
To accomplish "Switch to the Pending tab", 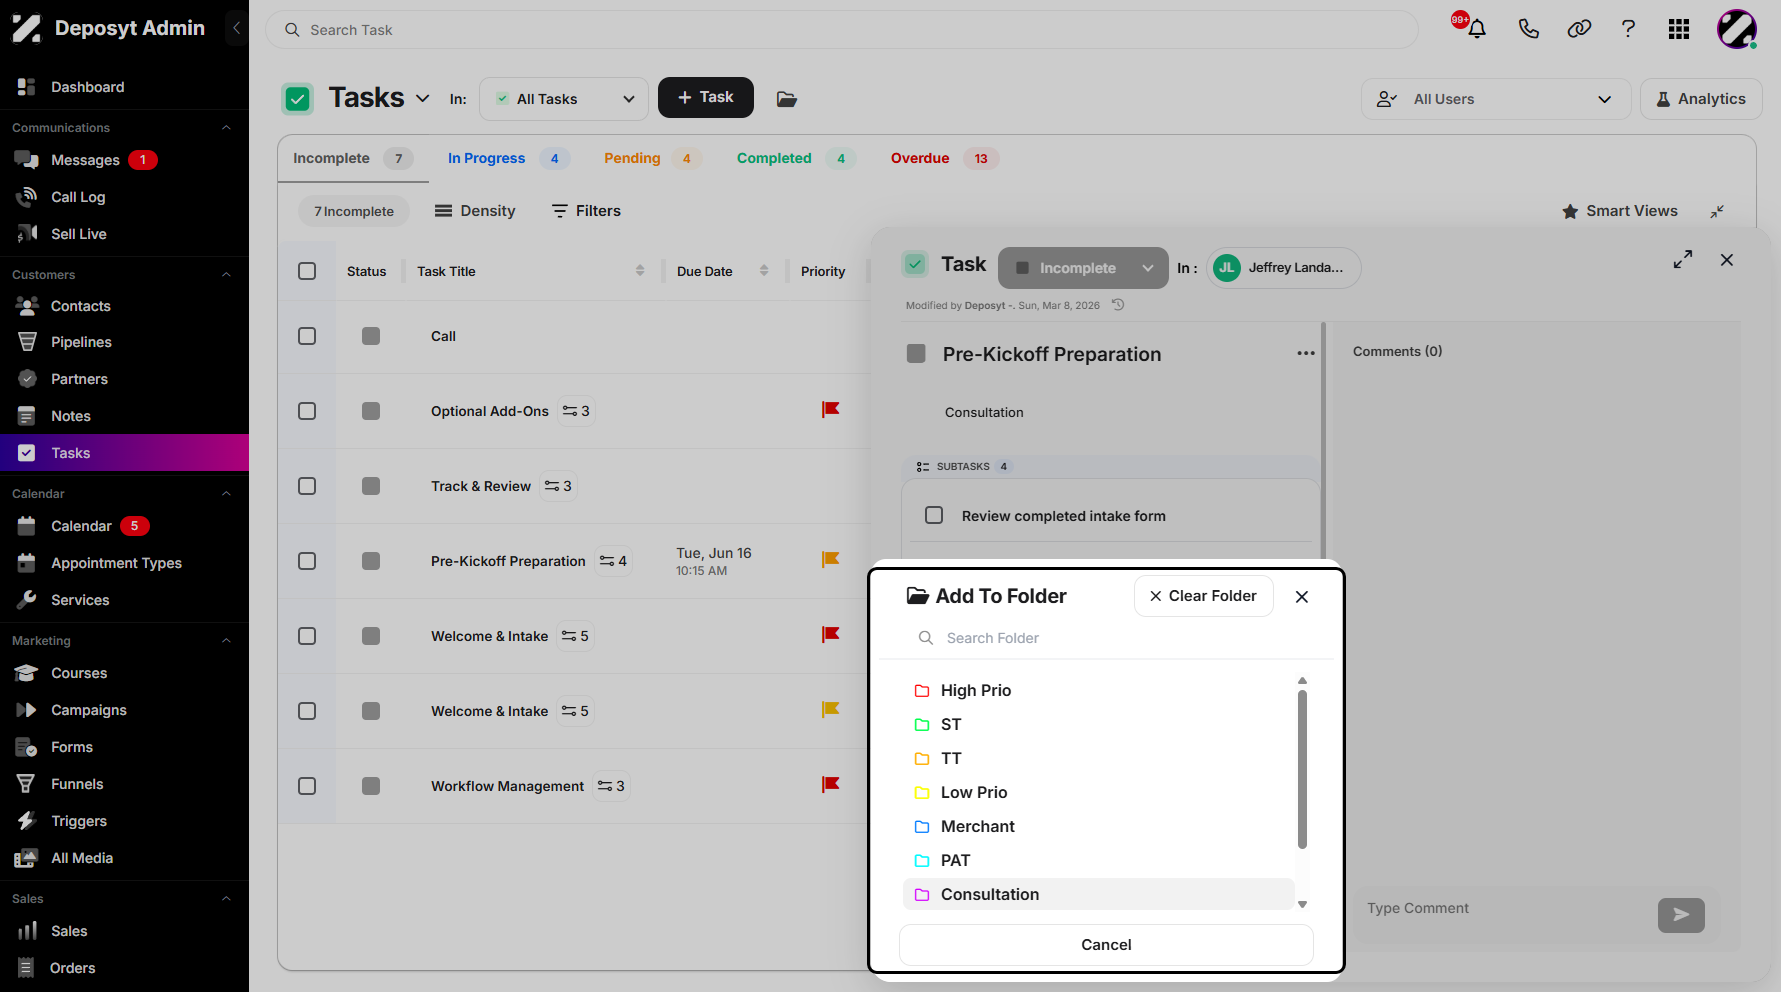I will coord(652,158).
